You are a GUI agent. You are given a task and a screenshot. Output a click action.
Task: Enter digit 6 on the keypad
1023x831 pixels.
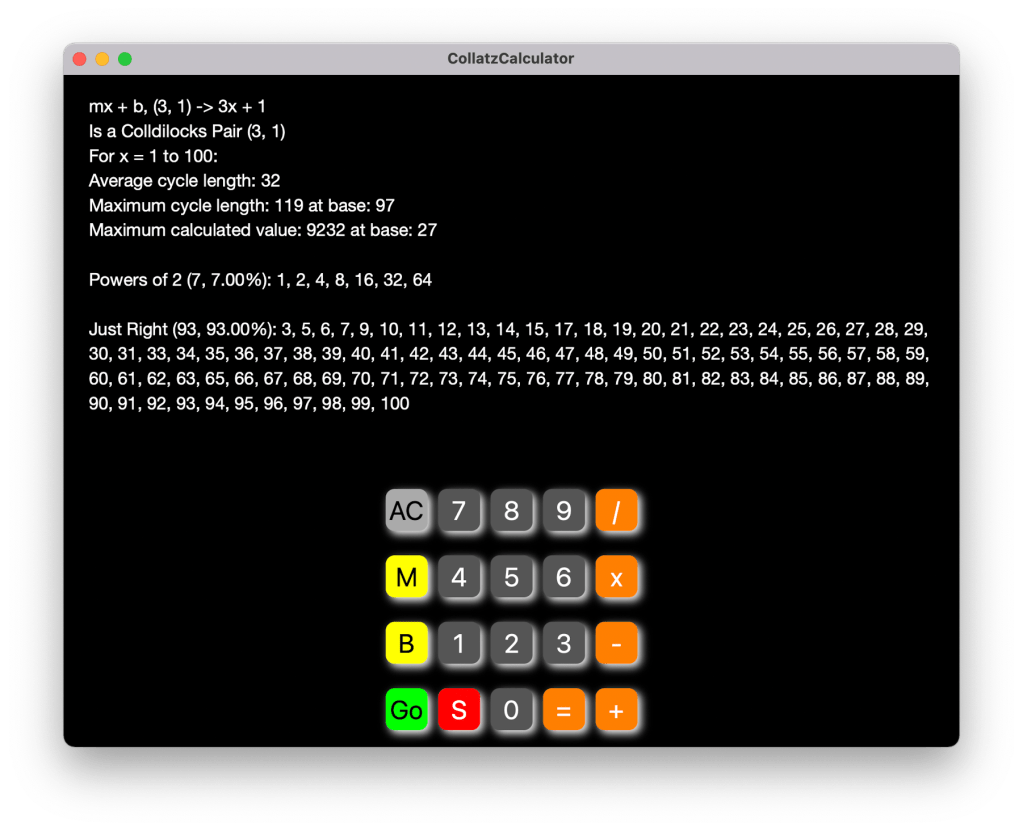[x=564, y=577]
